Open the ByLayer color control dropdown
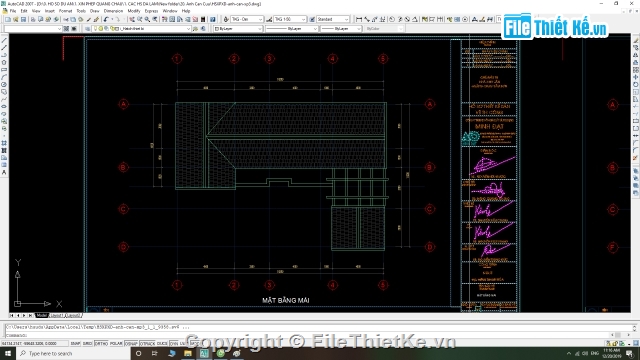 pyautogui.click(x=238, y=29)
